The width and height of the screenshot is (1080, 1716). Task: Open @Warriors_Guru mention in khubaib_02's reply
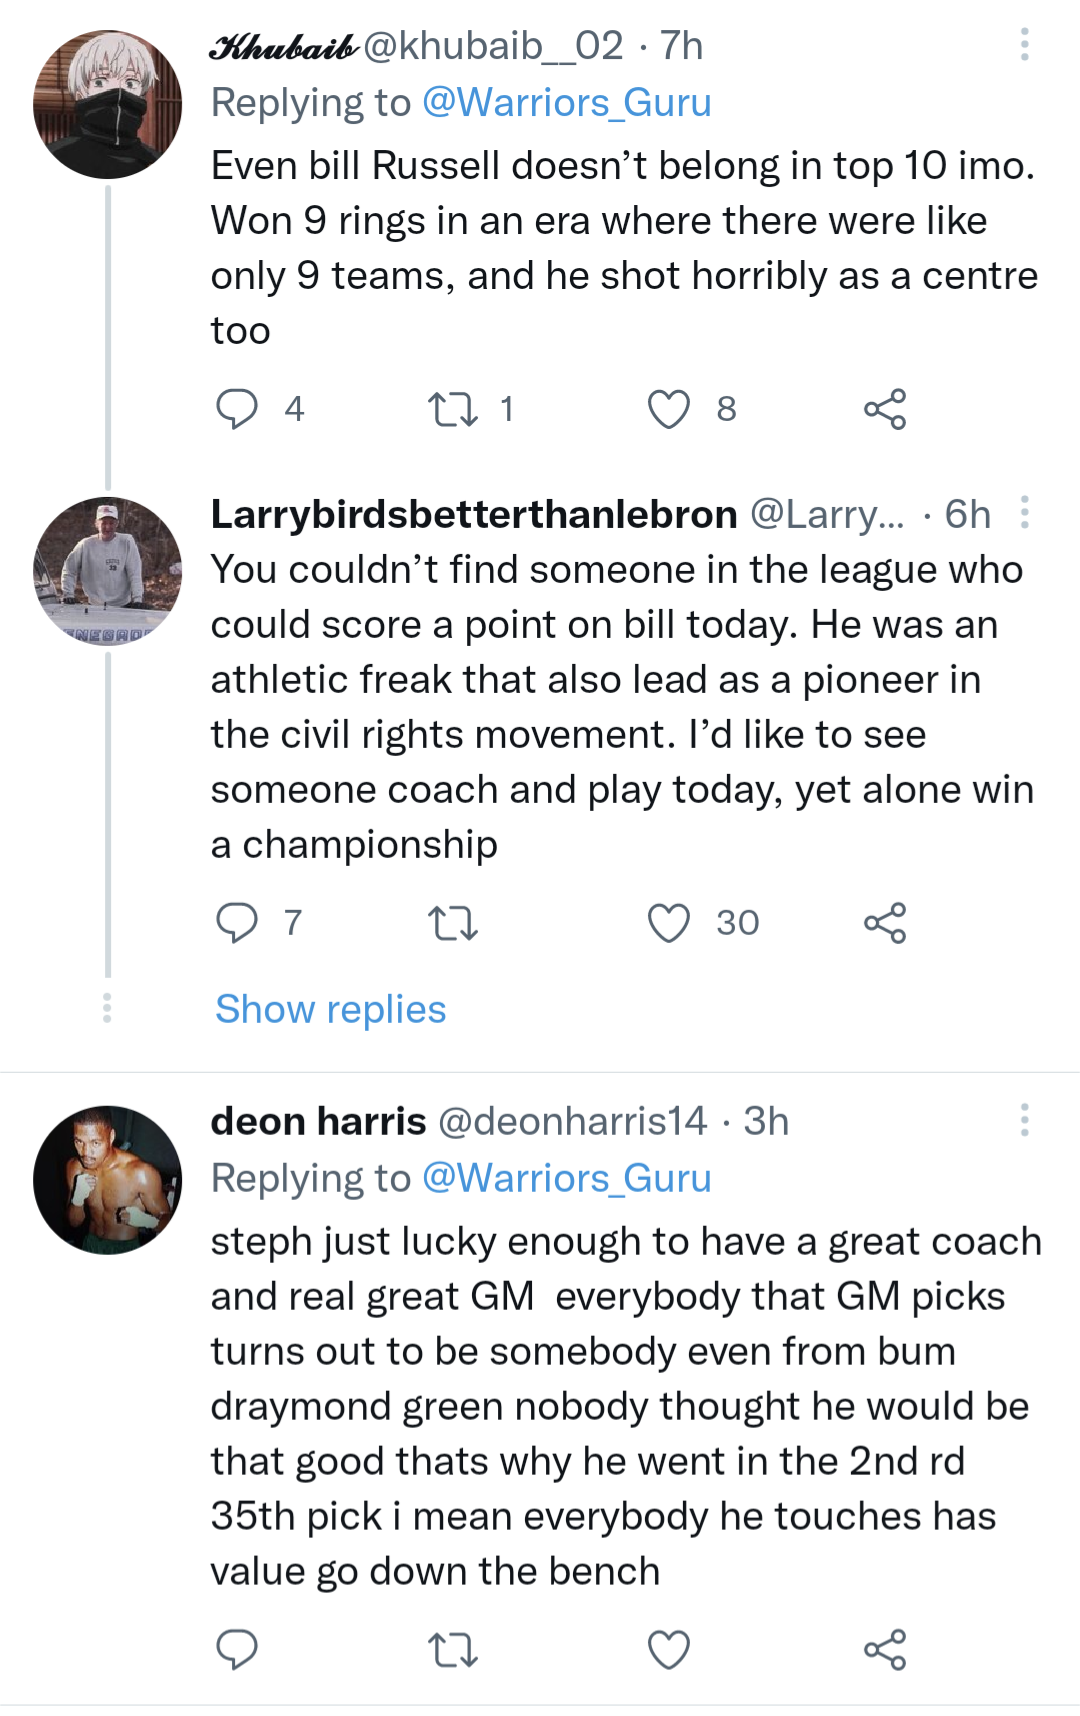coord(566,103)
